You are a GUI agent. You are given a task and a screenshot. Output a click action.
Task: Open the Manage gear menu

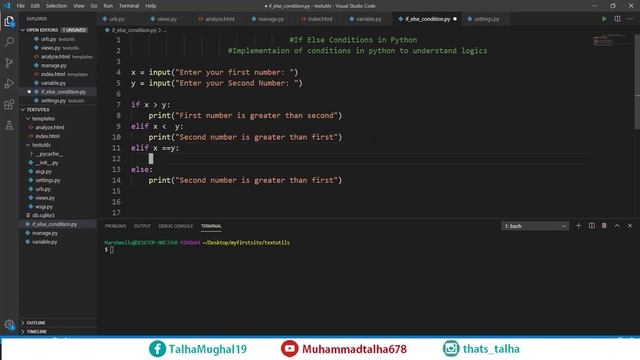pyautogui.click(x=9, y=325)
